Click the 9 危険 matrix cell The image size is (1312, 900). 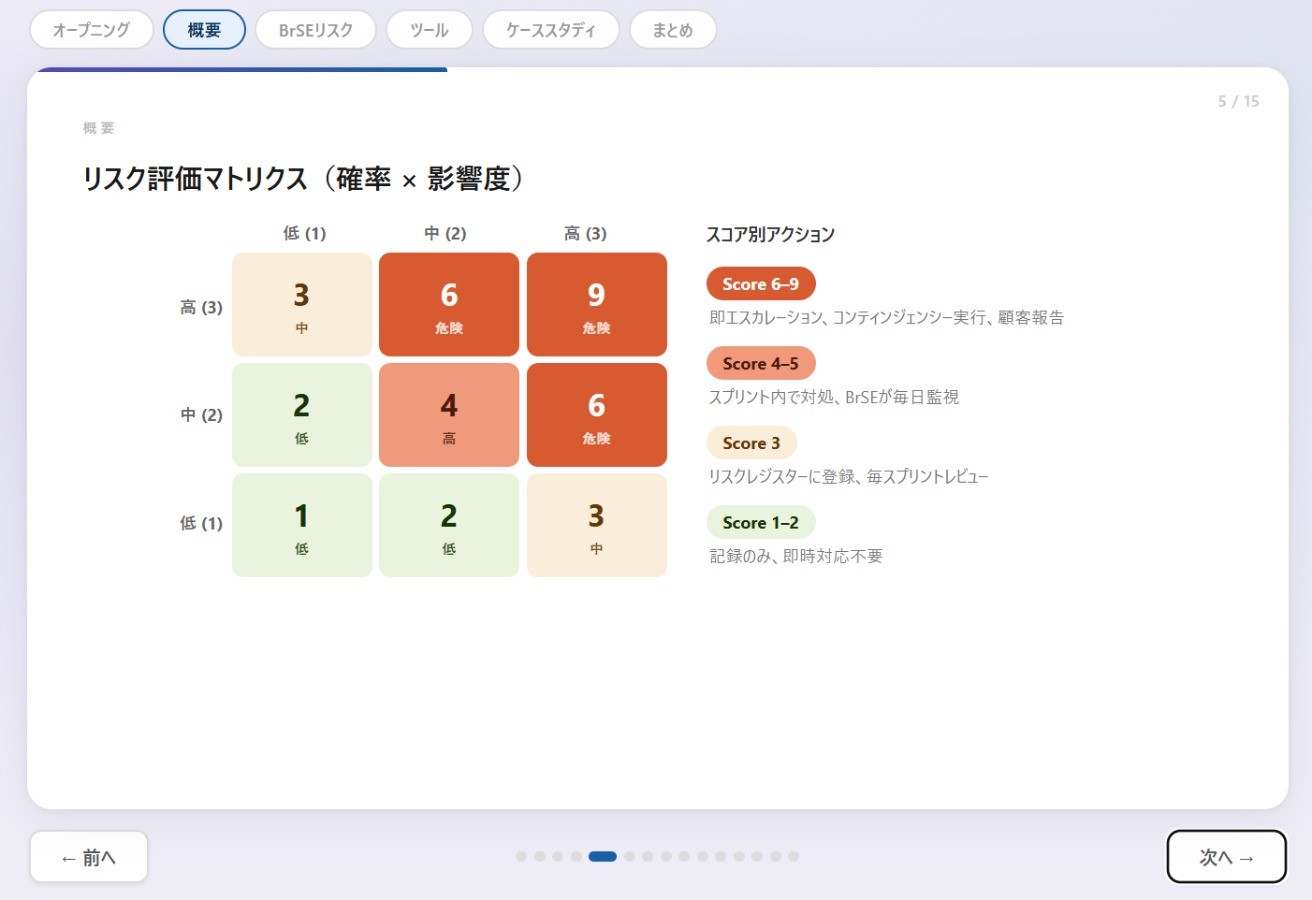597,304
